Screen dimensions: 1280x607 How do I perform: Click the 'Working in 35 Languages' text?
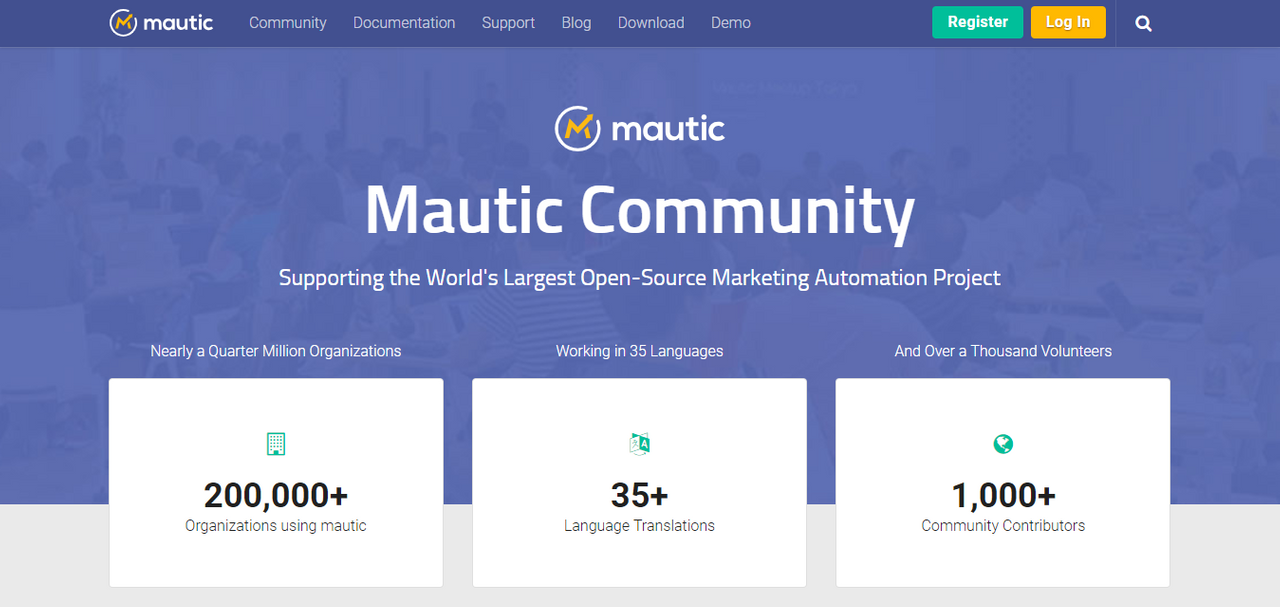[640, 351]
